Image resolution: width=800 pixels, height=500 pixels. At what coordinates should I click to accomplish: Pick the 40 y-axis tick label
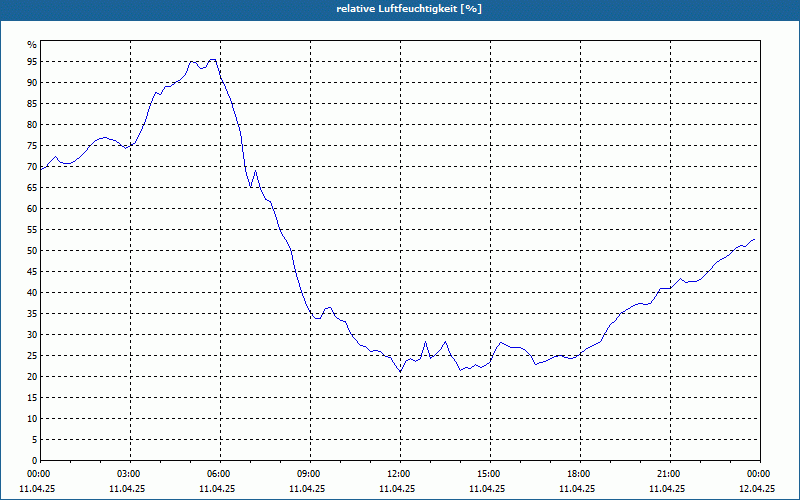(32, 293)
